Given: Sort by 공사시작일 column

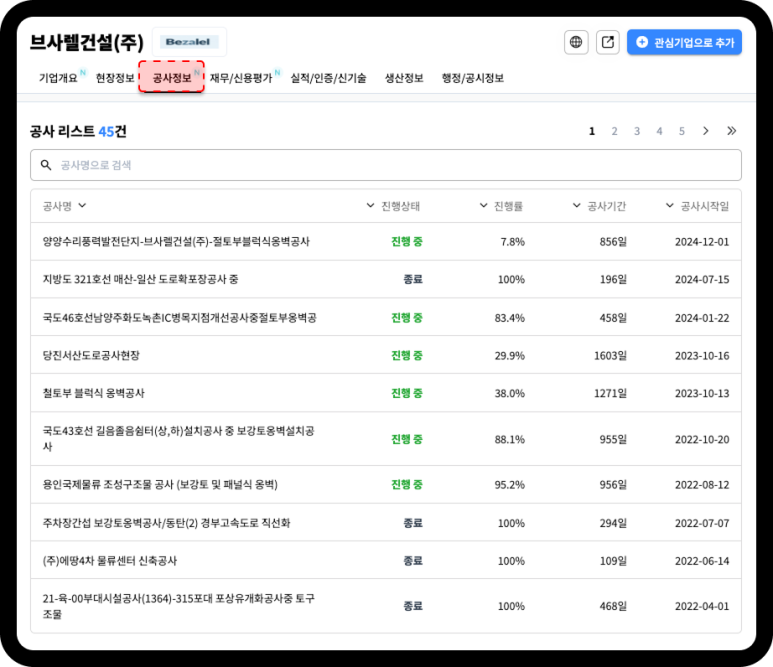Looking at the screenshot, I should tap(697, 206).
